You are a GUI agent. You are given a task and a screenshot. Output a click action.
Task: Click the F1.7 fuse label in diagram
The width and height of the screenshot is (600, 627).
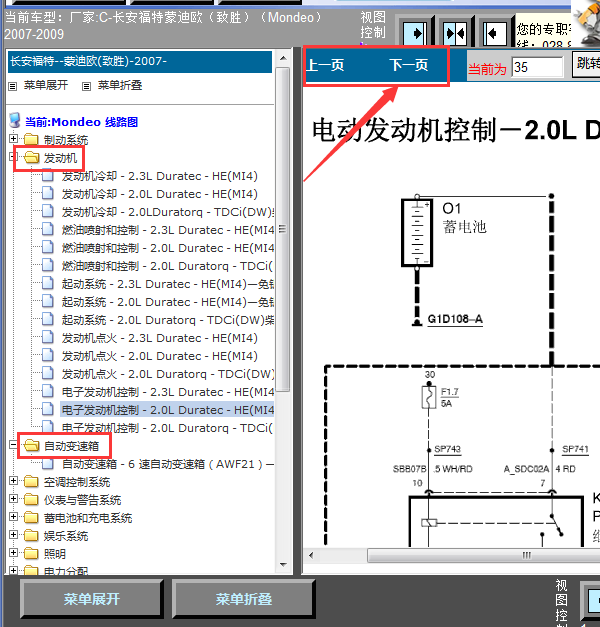[x=450, y=392]
